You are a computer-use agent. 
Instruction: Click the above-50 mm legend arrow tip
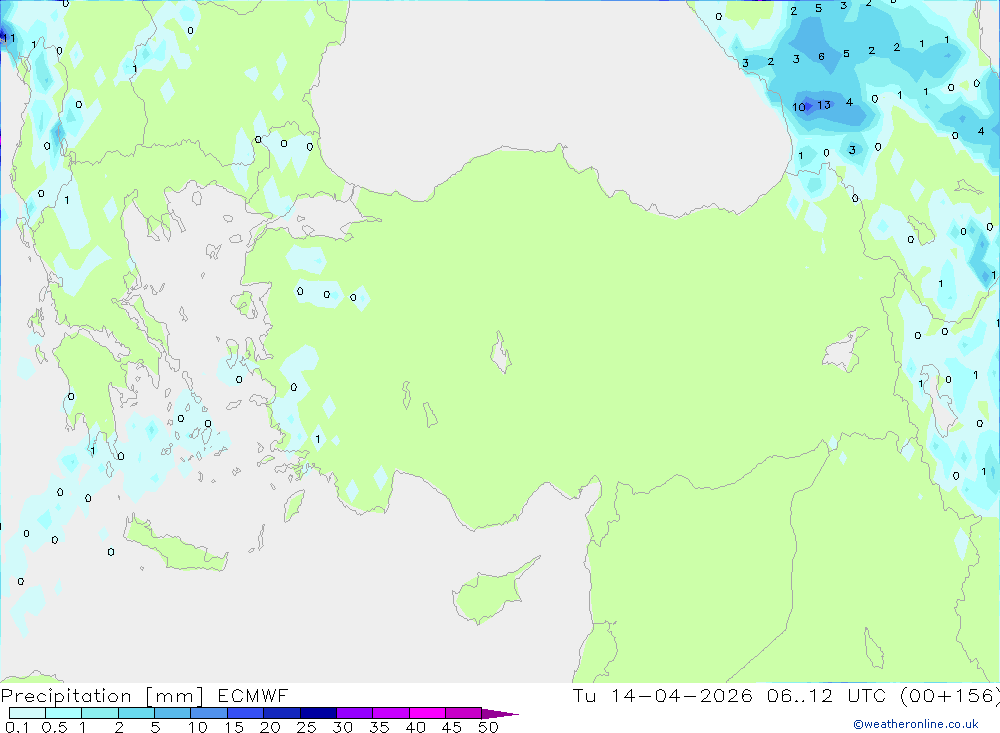coord(501,714)
